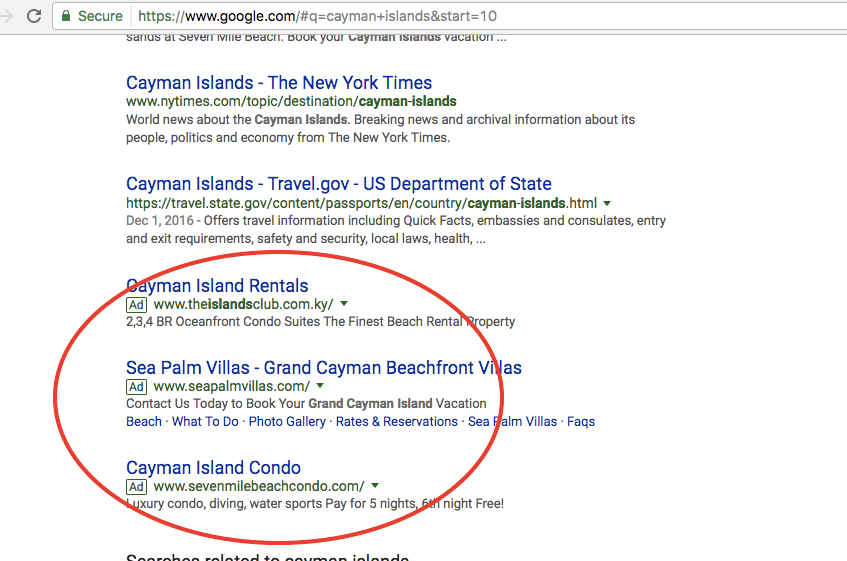Click 'Contact Us Today to Book' description text
847x561 pixels.
click(306, 403)
